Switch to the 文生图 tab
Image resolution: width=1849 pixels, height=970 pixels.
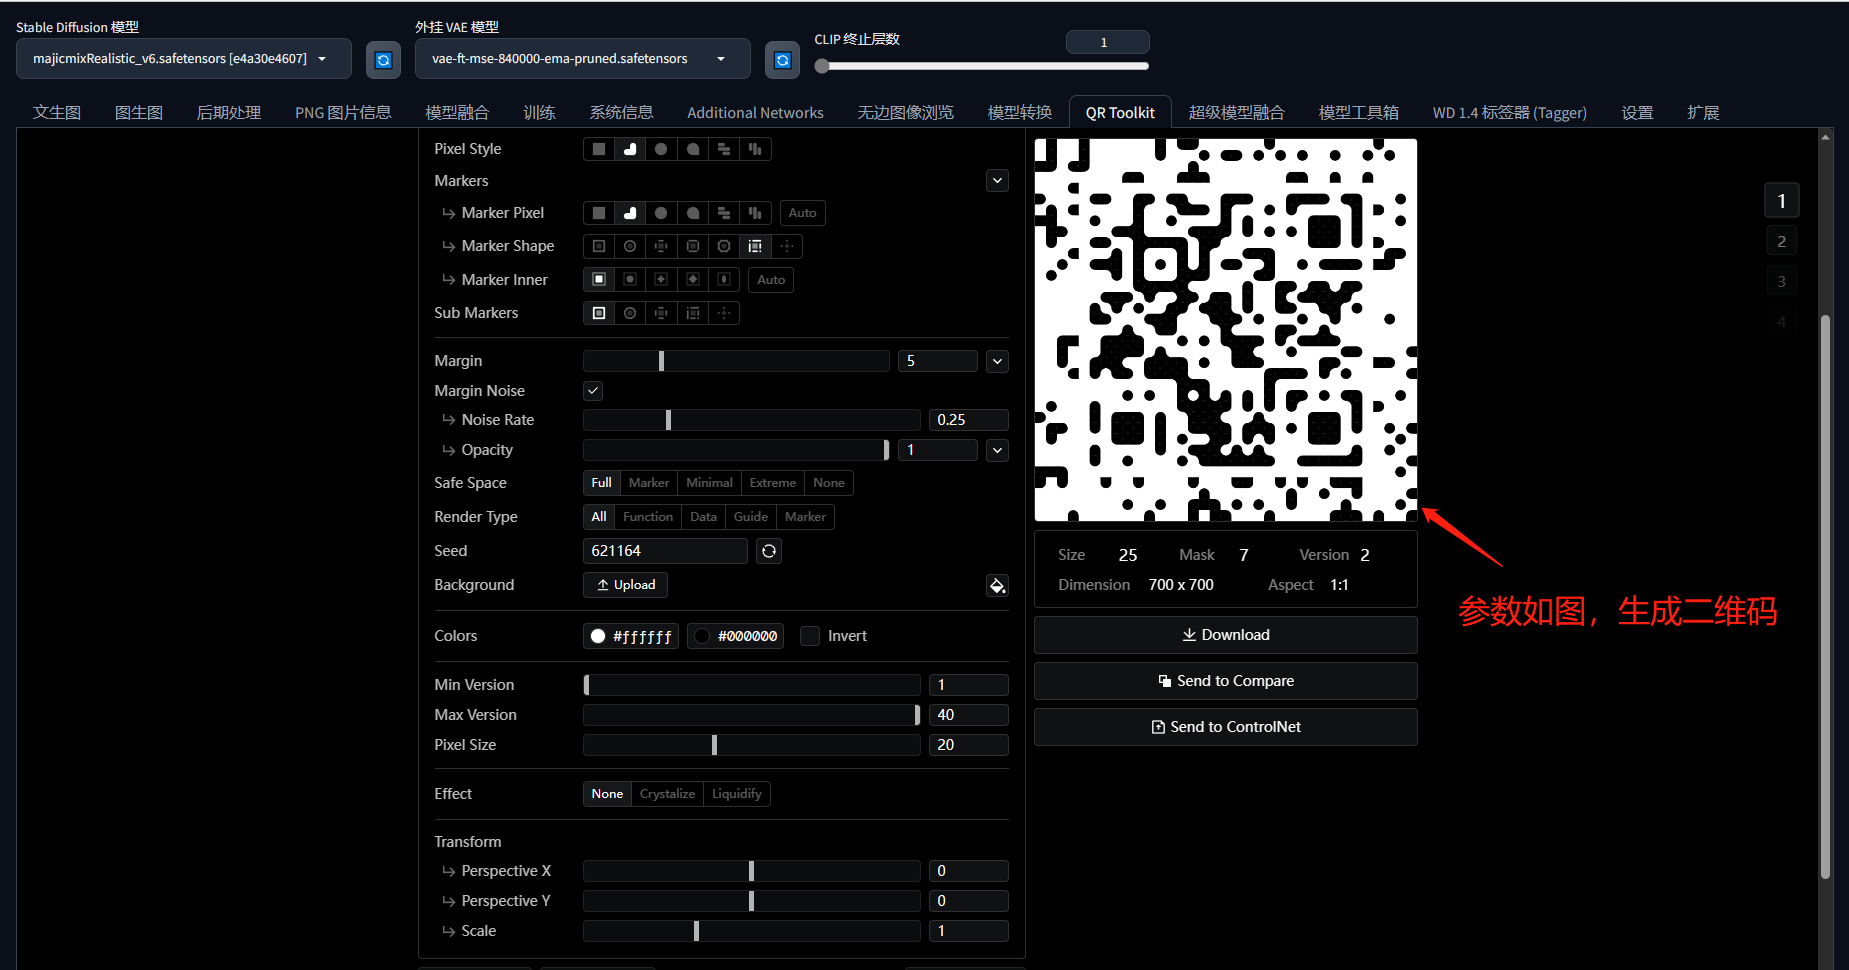57,113
